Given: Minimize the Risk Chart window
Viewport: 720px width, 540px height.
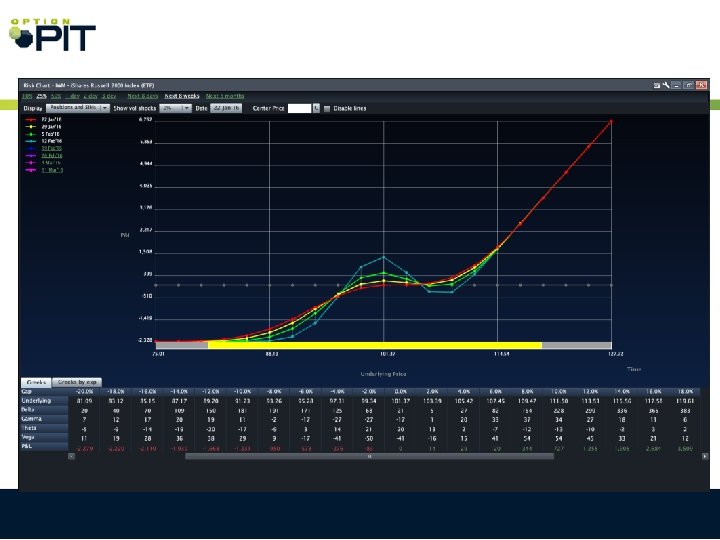Looking at the screenshot, I should point(676,85).
